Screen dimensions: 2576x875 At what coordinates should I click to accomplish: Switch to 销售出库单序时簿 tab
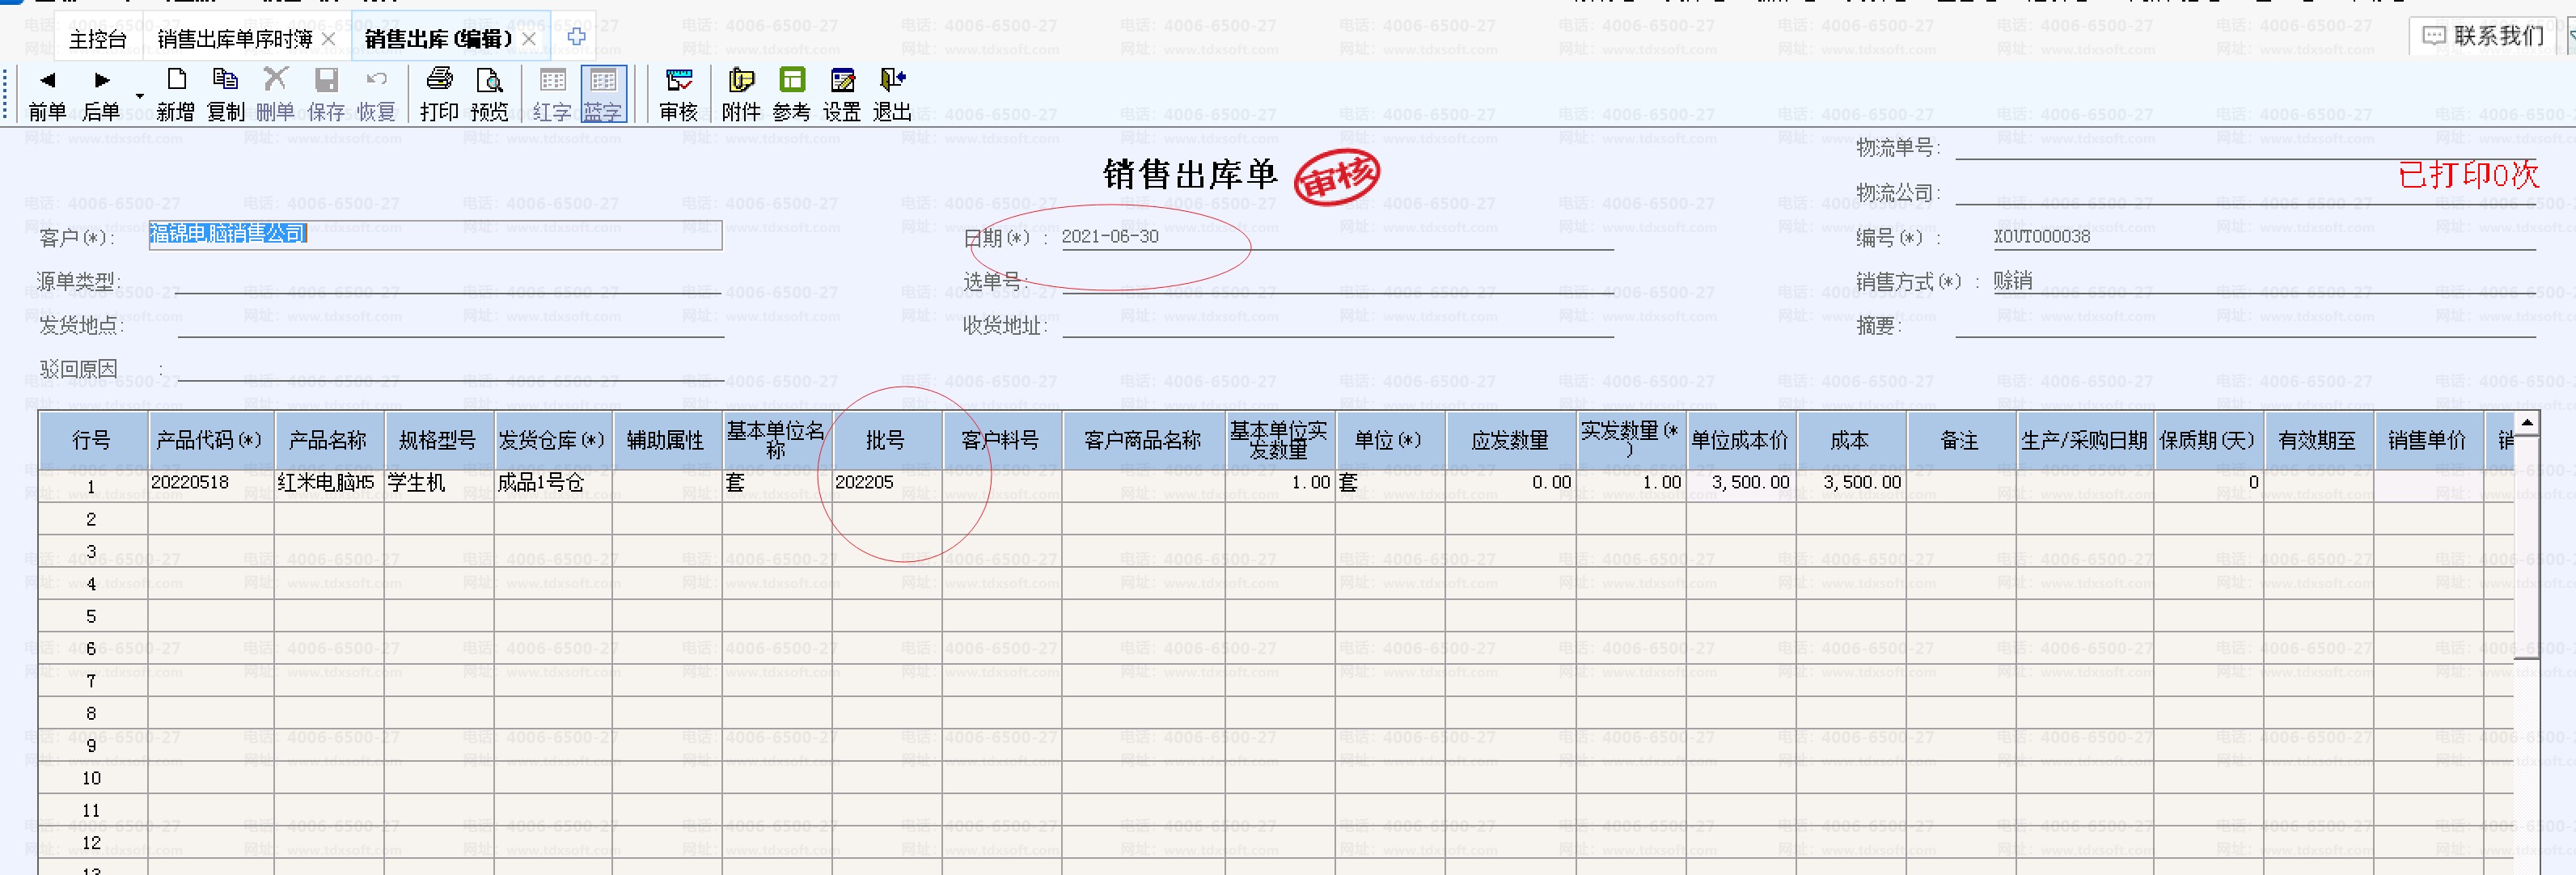pyautogui.click(x=235, y=39)
